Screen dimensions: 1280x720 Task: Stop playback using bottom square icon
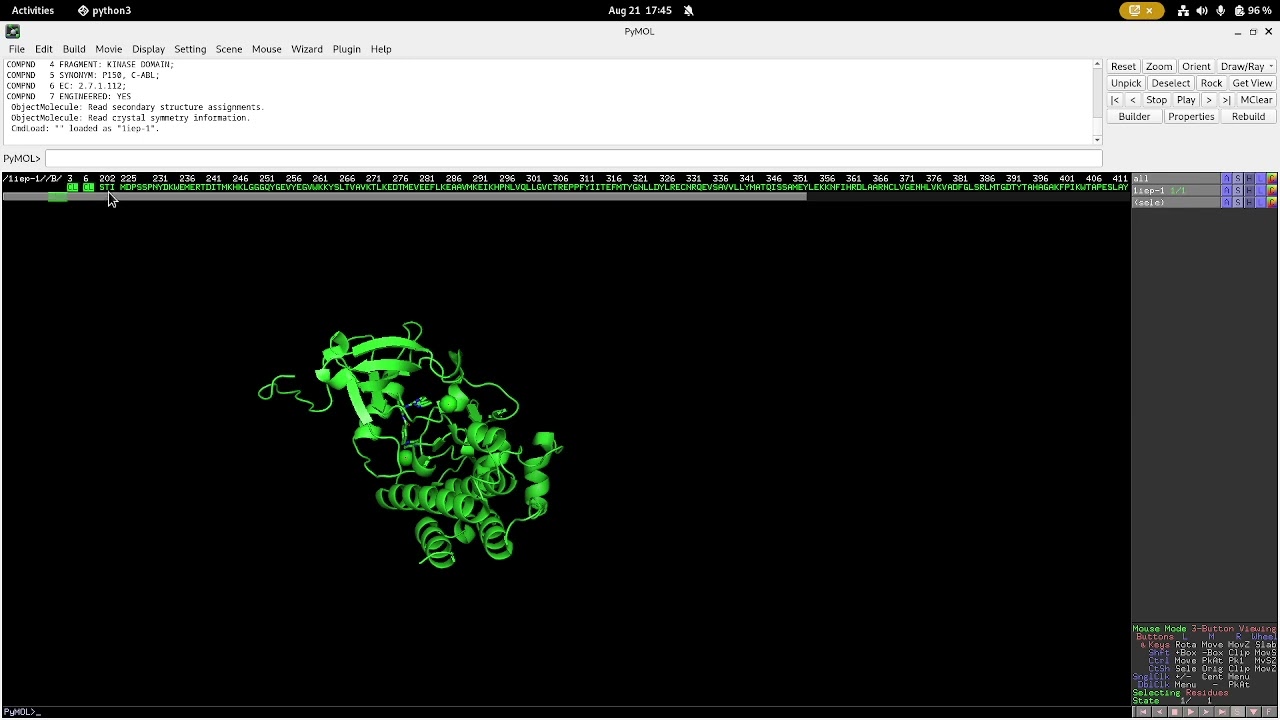(x=1175, y=712)
